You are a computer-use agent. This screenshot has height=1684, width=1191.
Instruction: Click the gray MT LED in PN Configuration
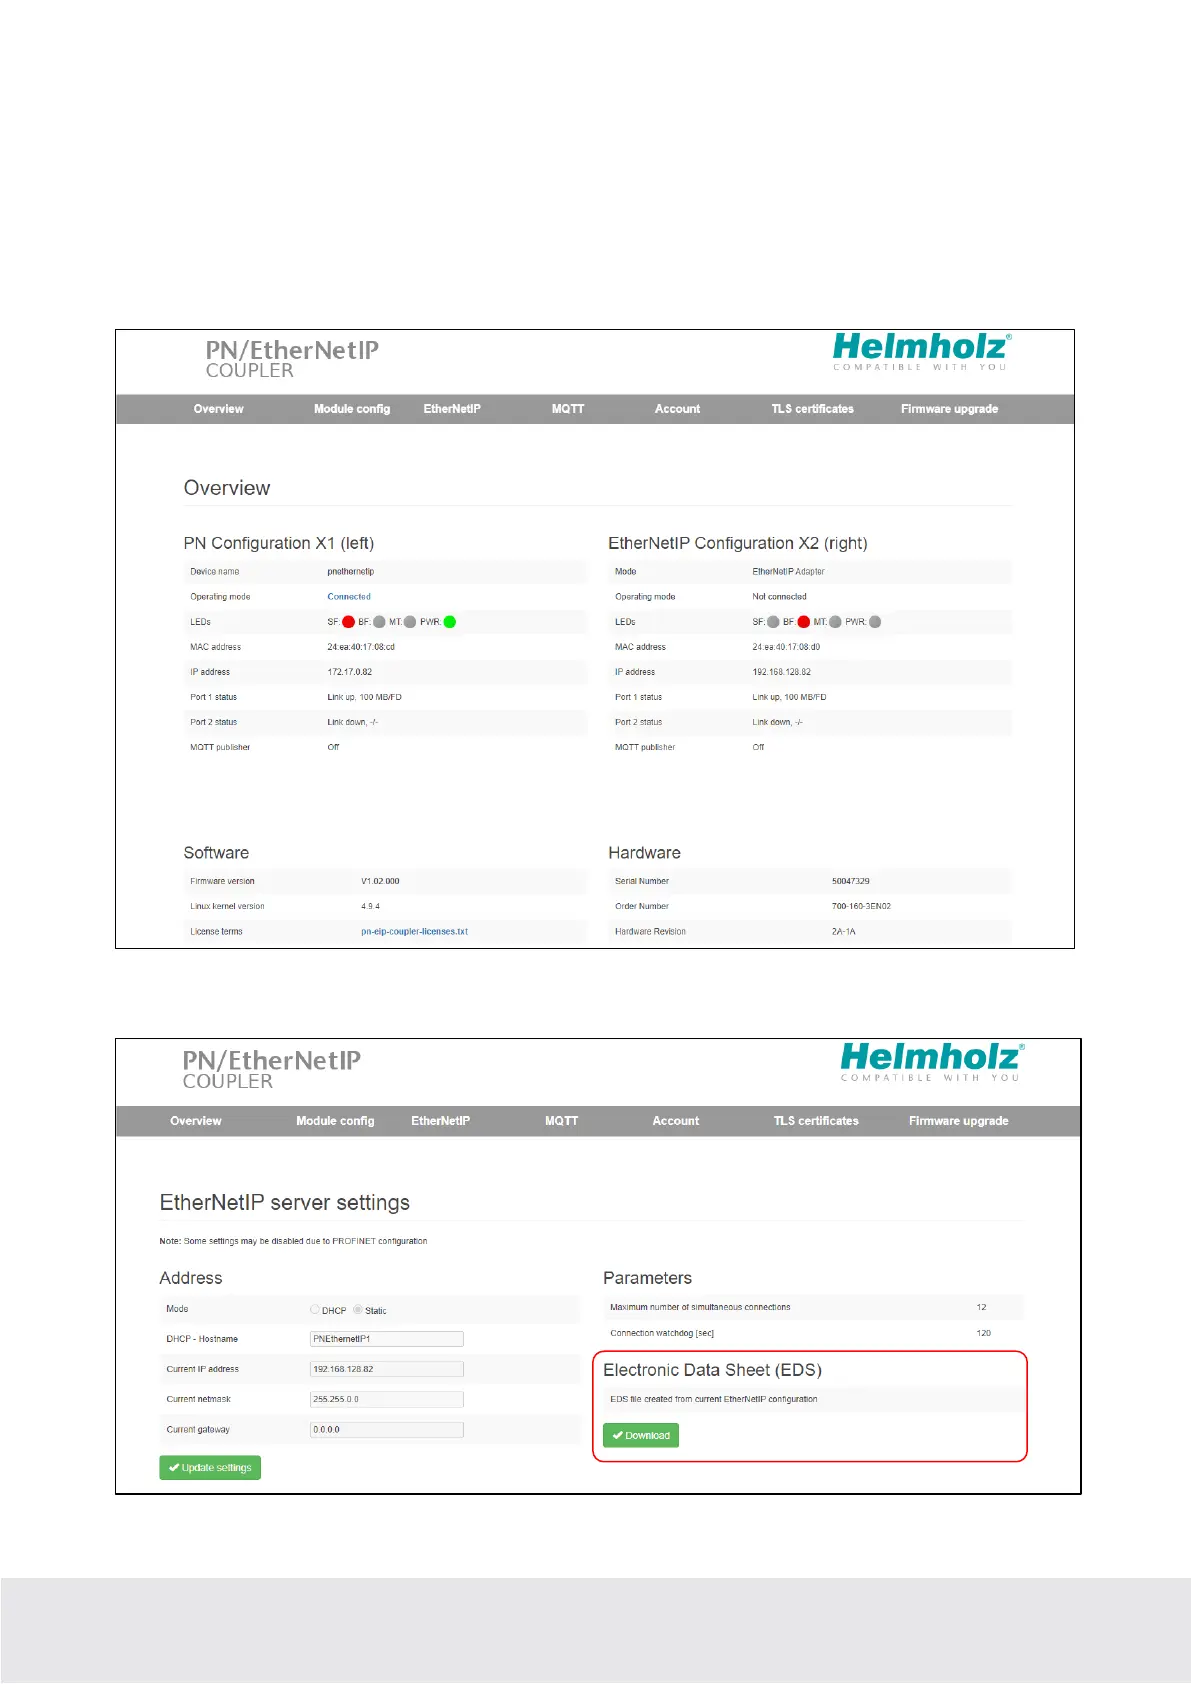[x=410, y=622]
